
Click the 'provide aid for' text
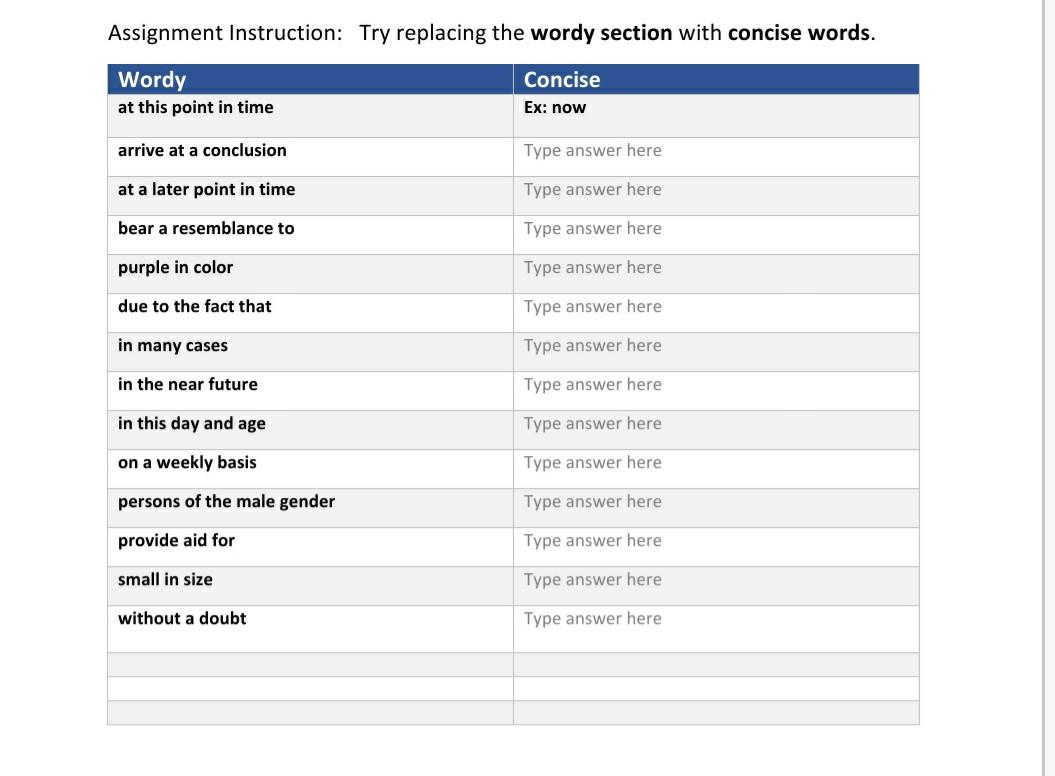click(176, 541)
